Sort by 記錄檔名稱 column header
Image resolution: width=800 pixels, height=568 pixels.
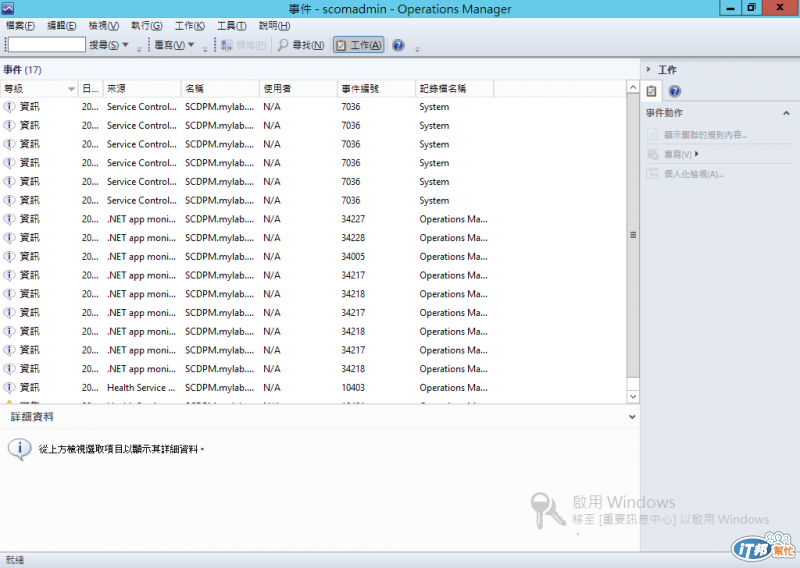tap(455, 88)
